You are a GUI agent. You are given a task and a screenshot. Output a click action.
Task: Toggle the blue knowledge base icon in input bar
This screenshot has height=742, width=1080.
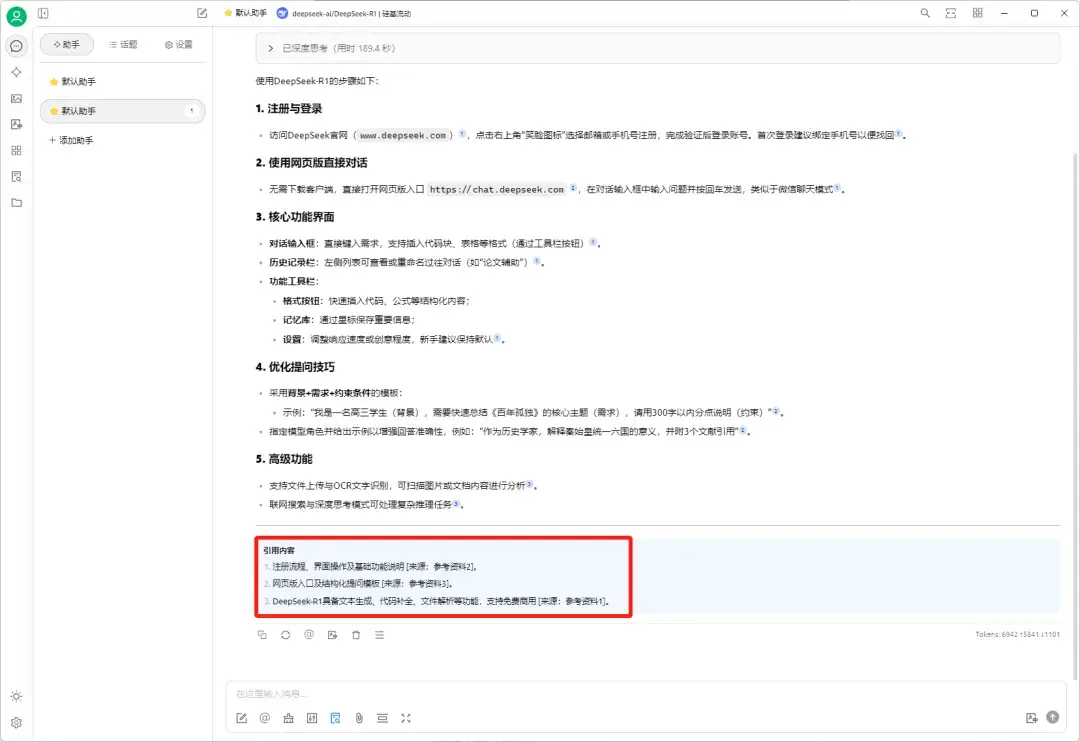pos(335,718)
